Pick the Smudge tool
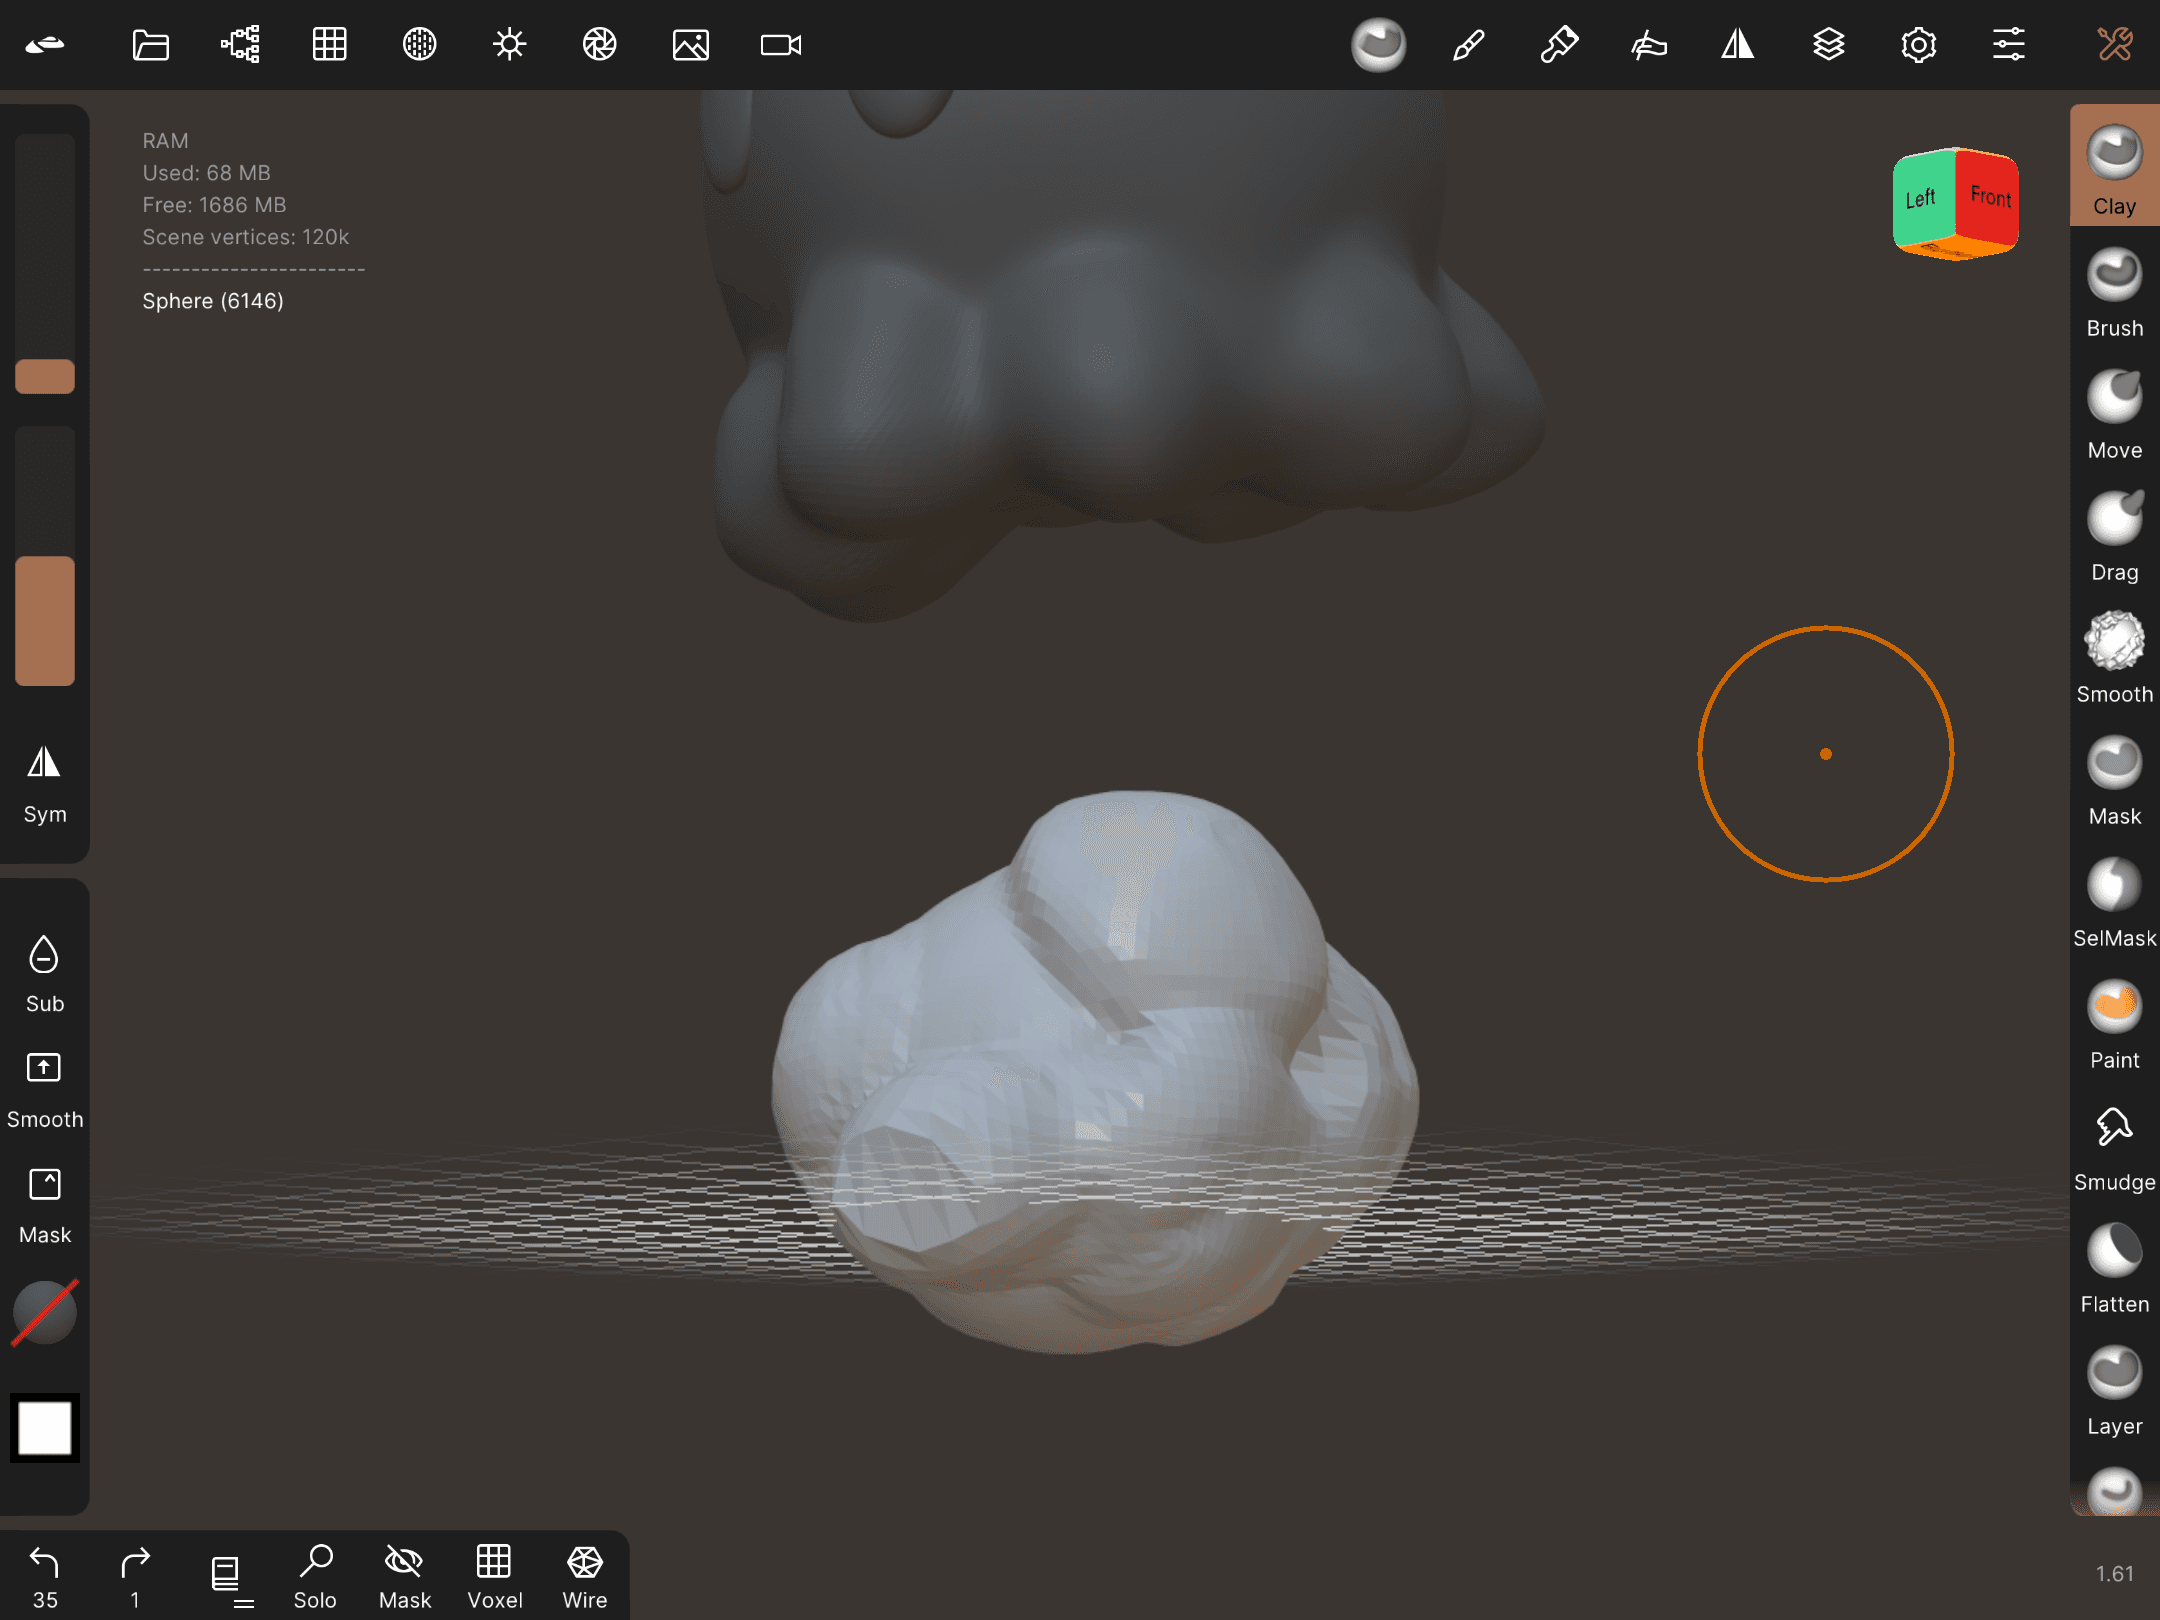This screenshot has width=2160, height=1620. pos(2114,1147)
